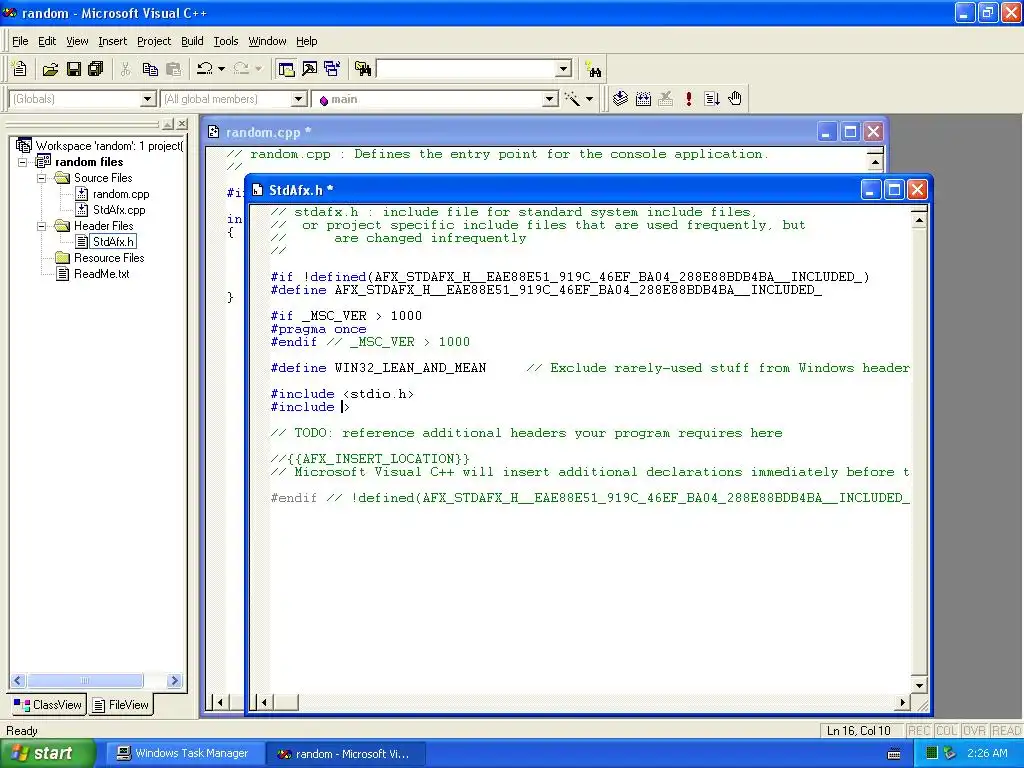1024x768 pixels.
Task: Click the StdAfx.h horizontal scroll right arrow
Action: pyautogui.click(x=902, y=703)
